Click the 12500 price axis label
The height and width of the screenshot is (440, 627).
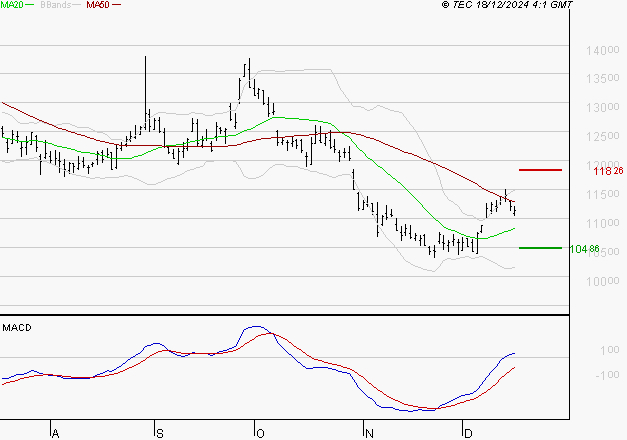pyautogui.click(x=603, y=136)
